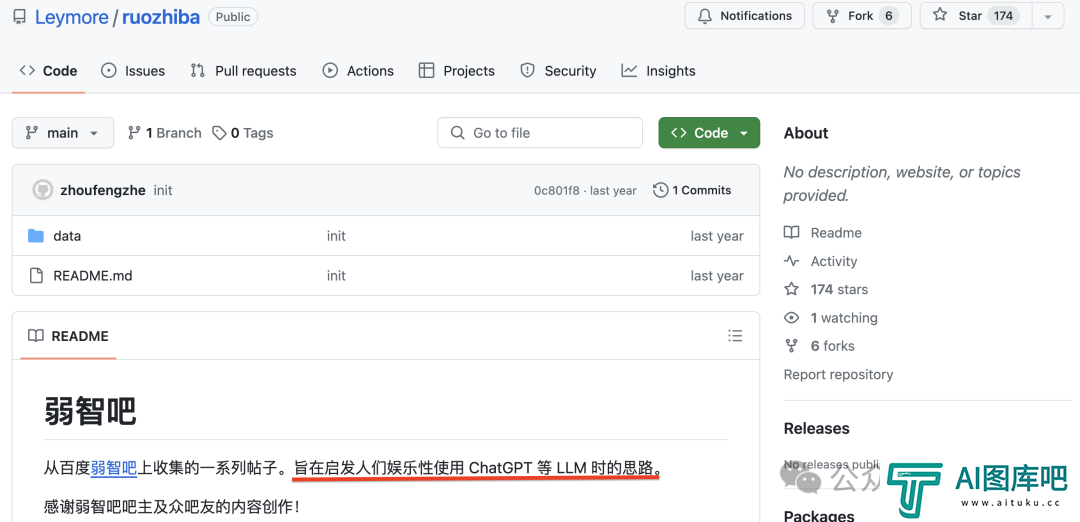
Task: Fork the repository with Fork button
Action: click(x=862, y=16)
